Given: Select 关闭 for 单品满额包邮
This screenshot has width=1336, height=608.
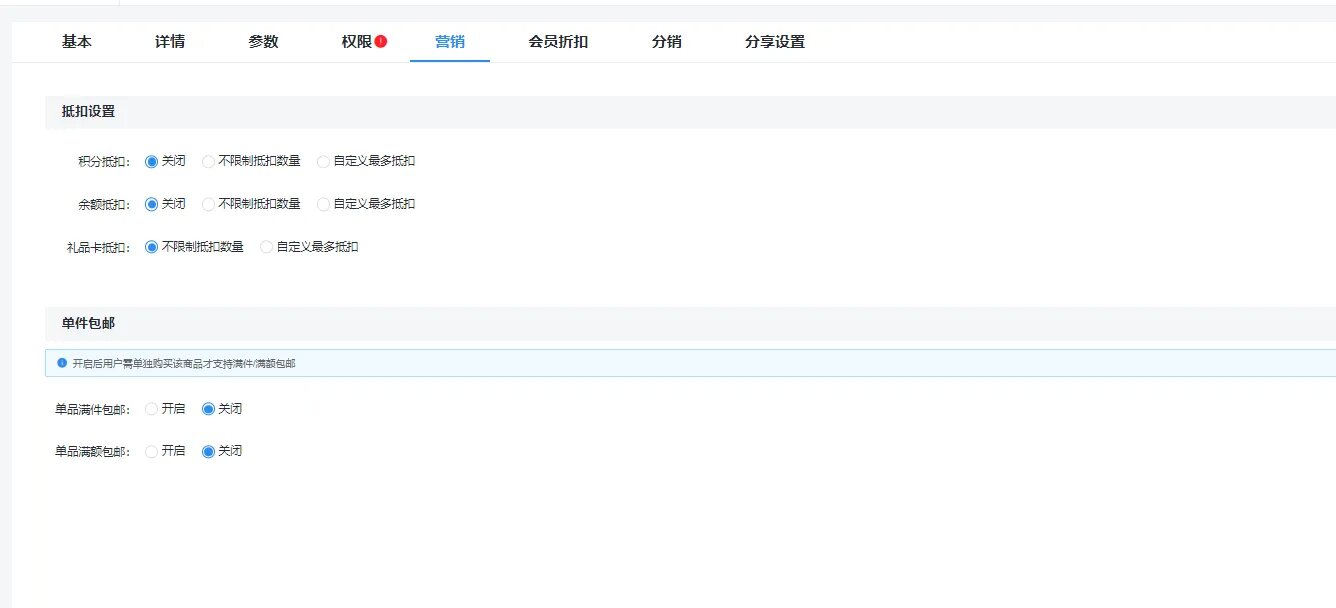Looking at the screenshot, I should 209,451.
